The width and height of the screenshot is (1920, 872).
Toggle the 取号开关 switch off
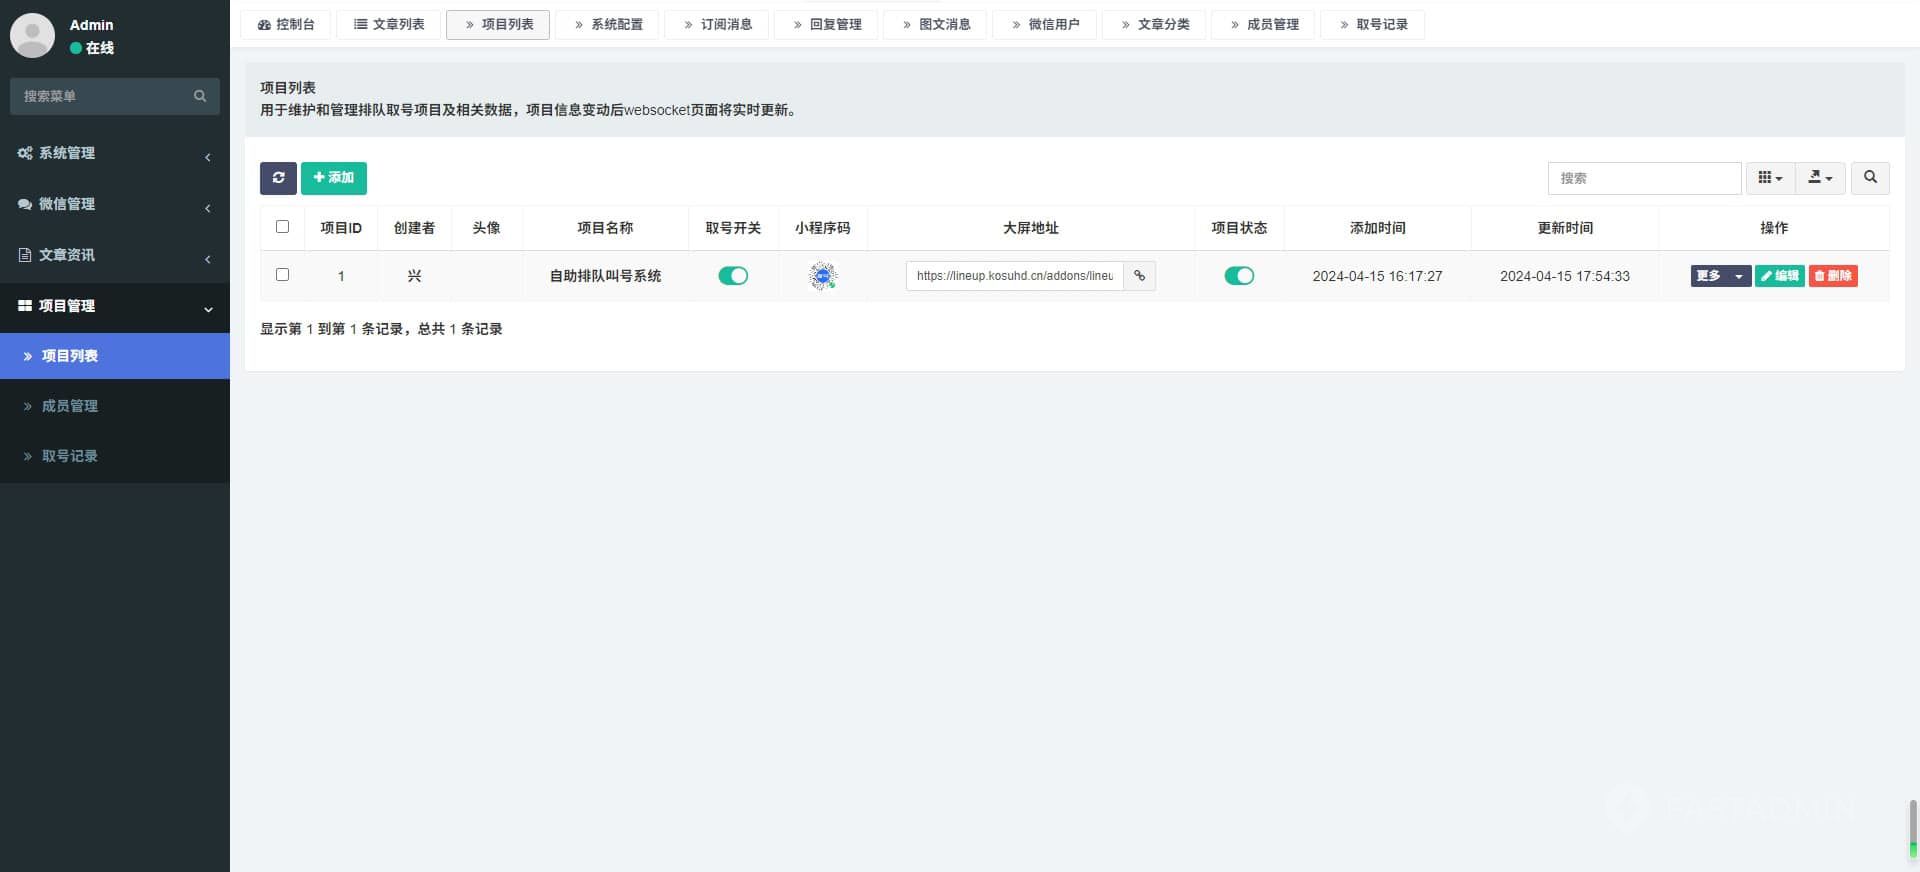[733, 276]
